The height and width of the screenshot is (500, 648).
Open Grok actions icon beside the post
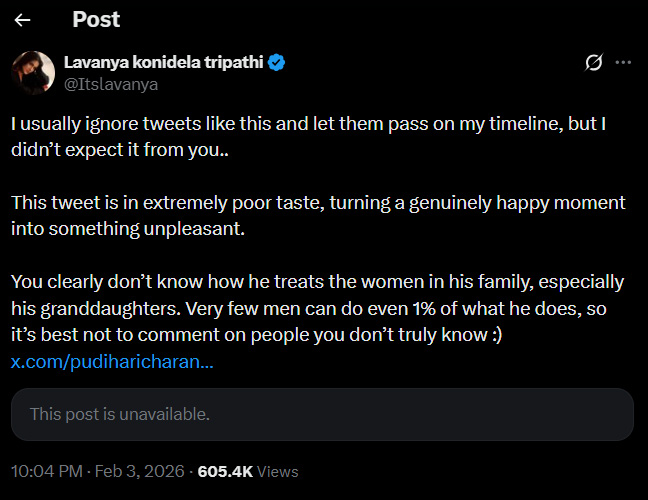[x=593, y=63]
